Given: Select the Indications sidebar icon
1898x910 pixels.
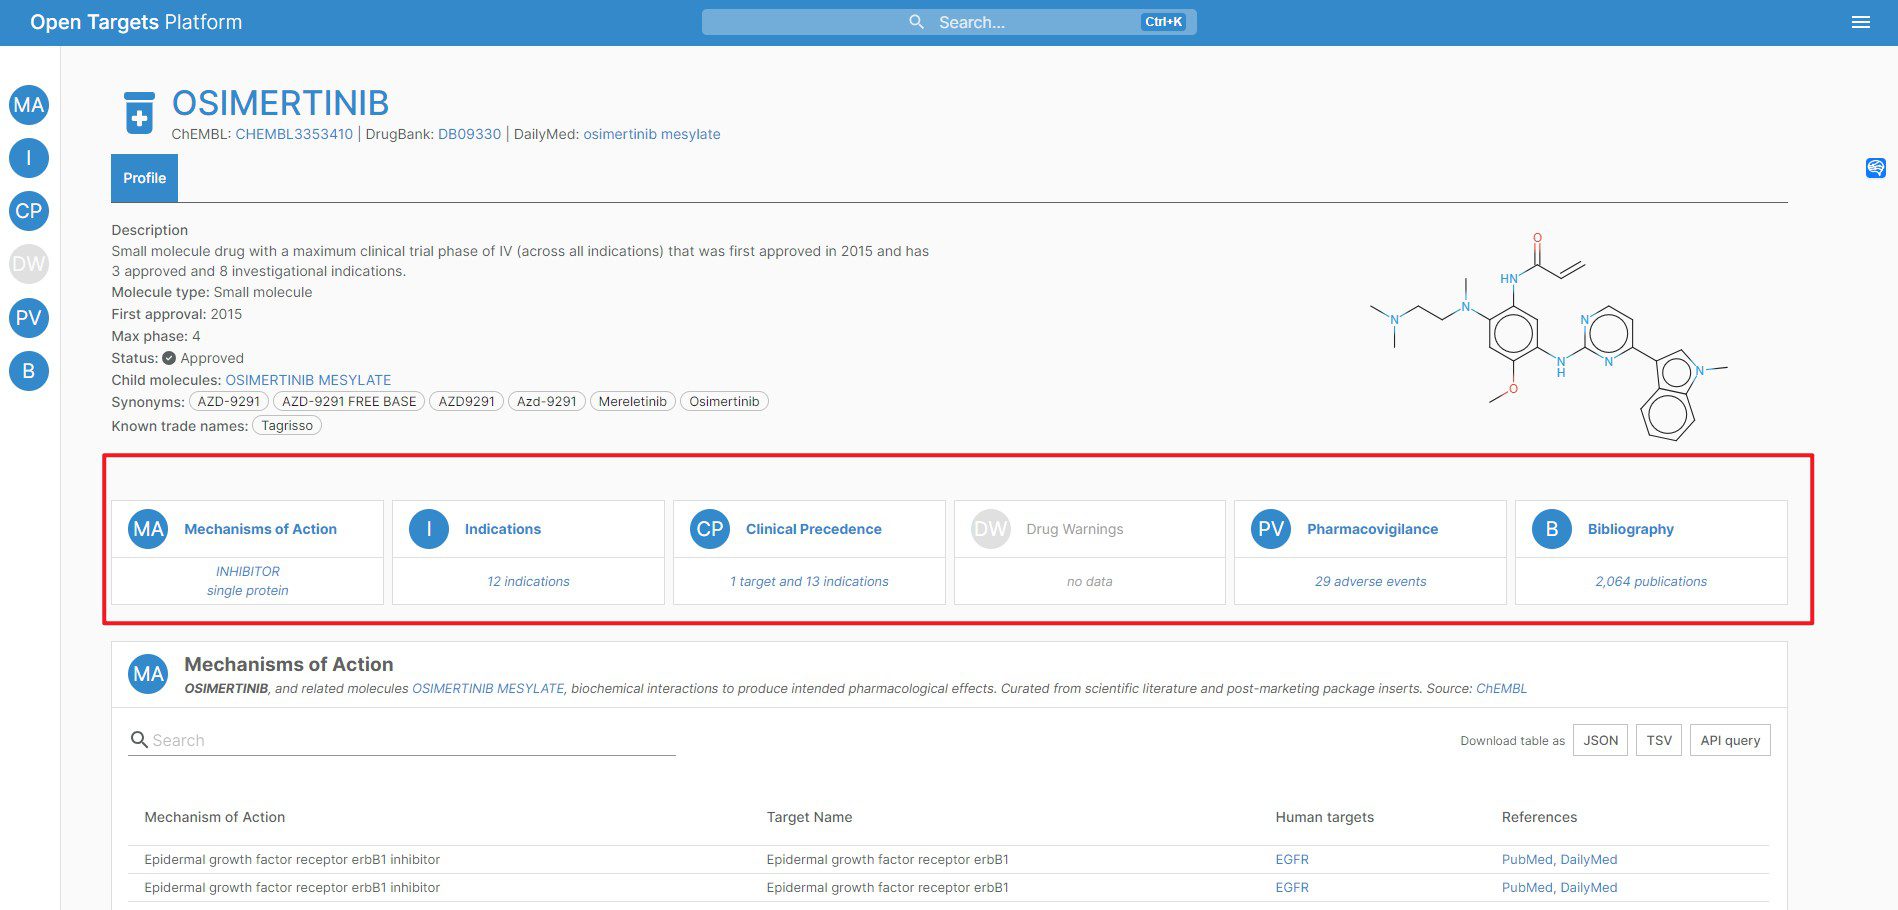Looking at the screenshot, I should click(x=29, y=157).
